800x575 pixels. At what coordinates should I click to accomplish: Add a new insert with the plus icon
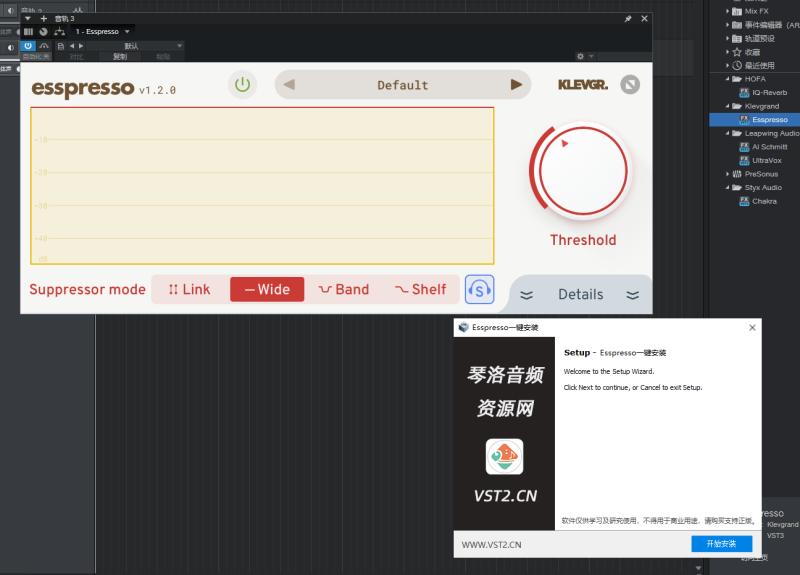coord(43,19)
